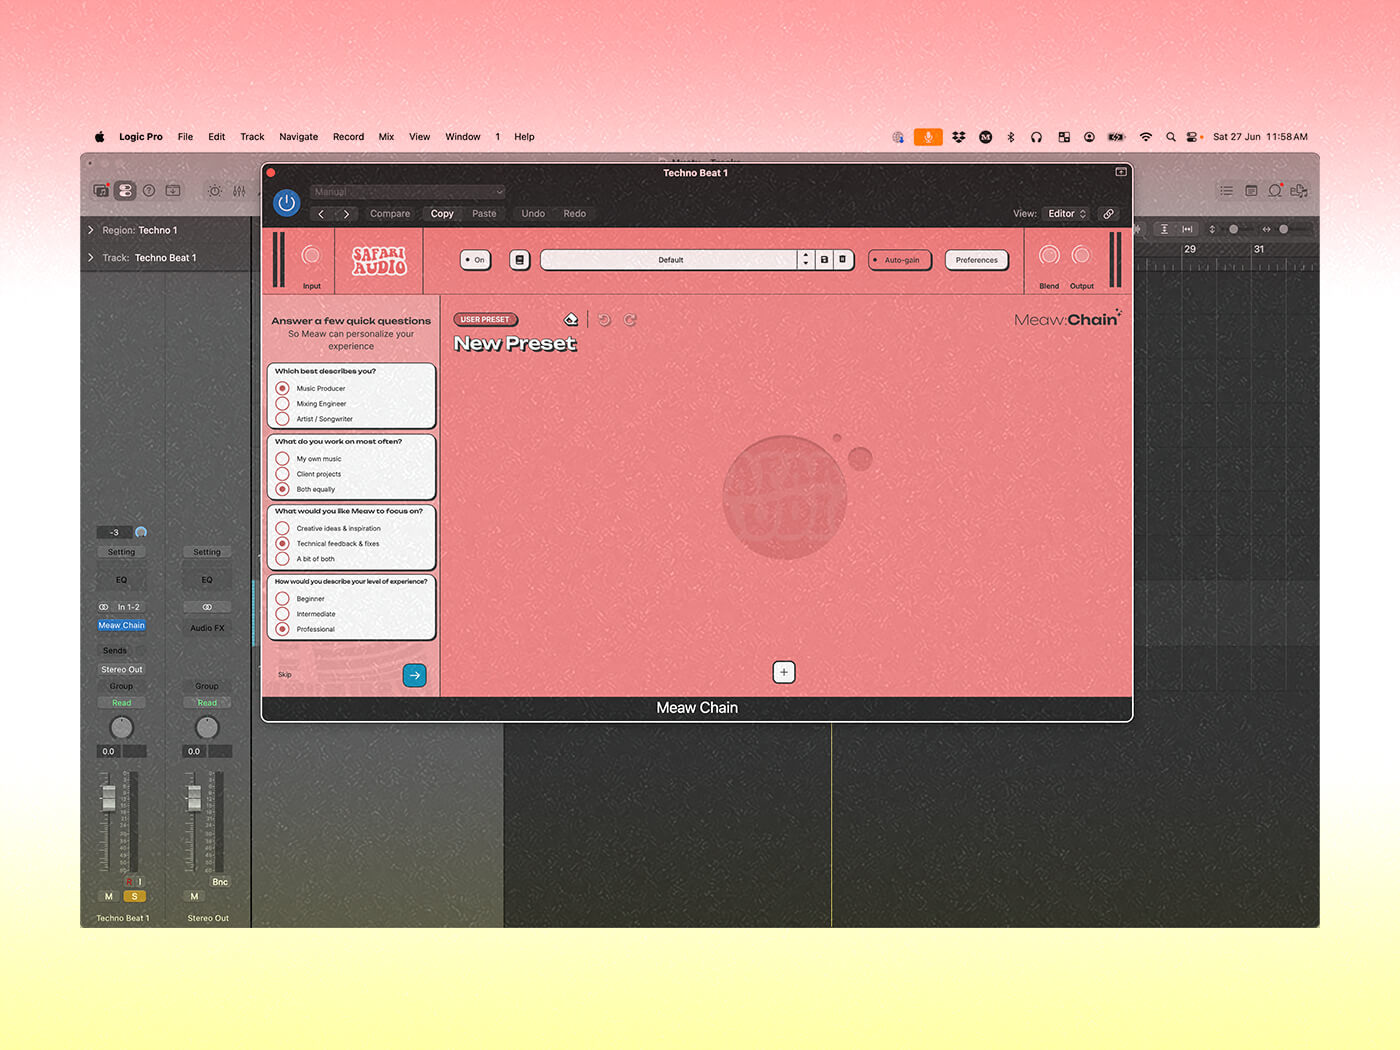Mute the Techno Beat 1 channel strip
The image size is (1400, 1050).
click(109, 896)
